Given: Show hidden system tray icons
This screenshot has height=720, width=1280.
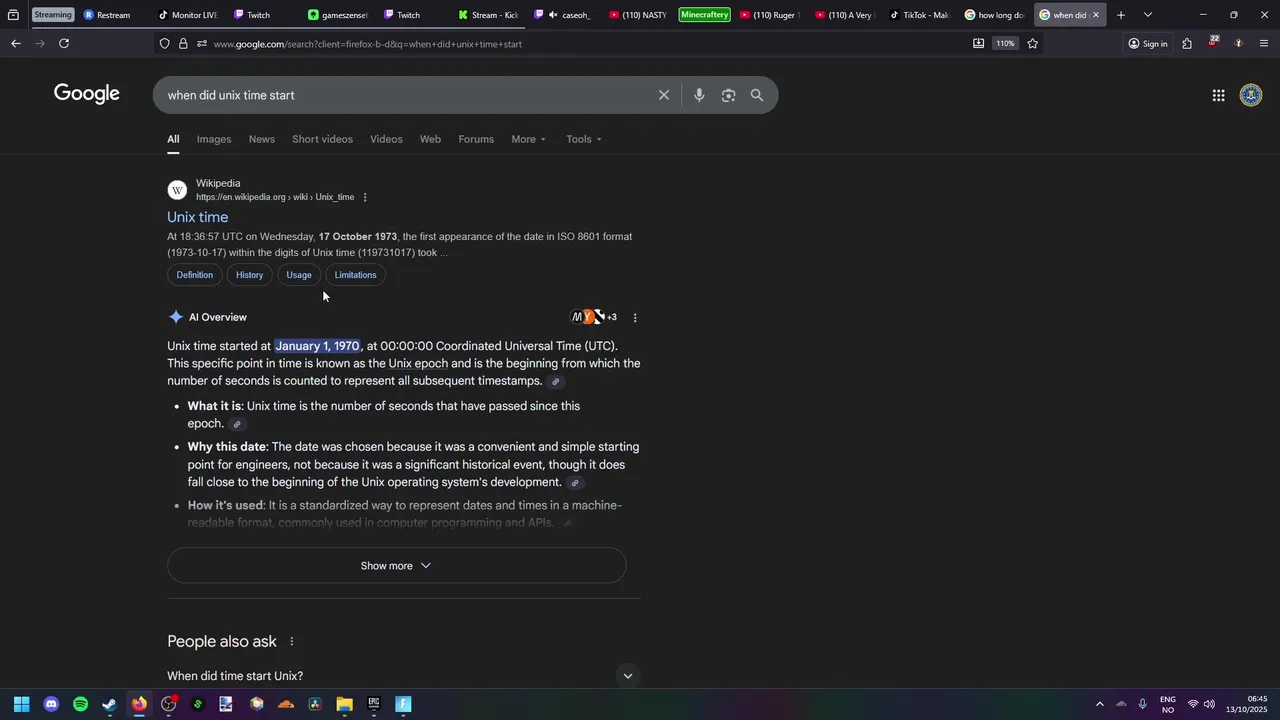Looking at the screenshot, I should click(x=1100, y=704).
